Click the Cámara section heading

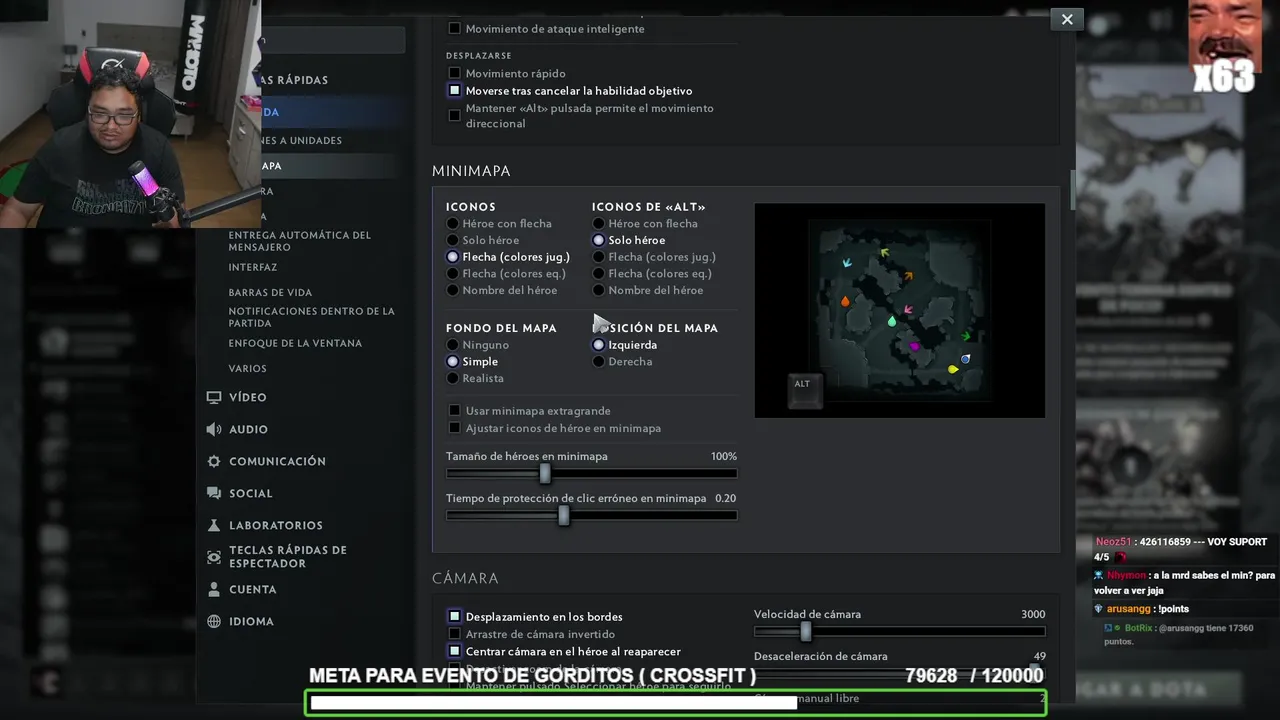tap(465, 578)
